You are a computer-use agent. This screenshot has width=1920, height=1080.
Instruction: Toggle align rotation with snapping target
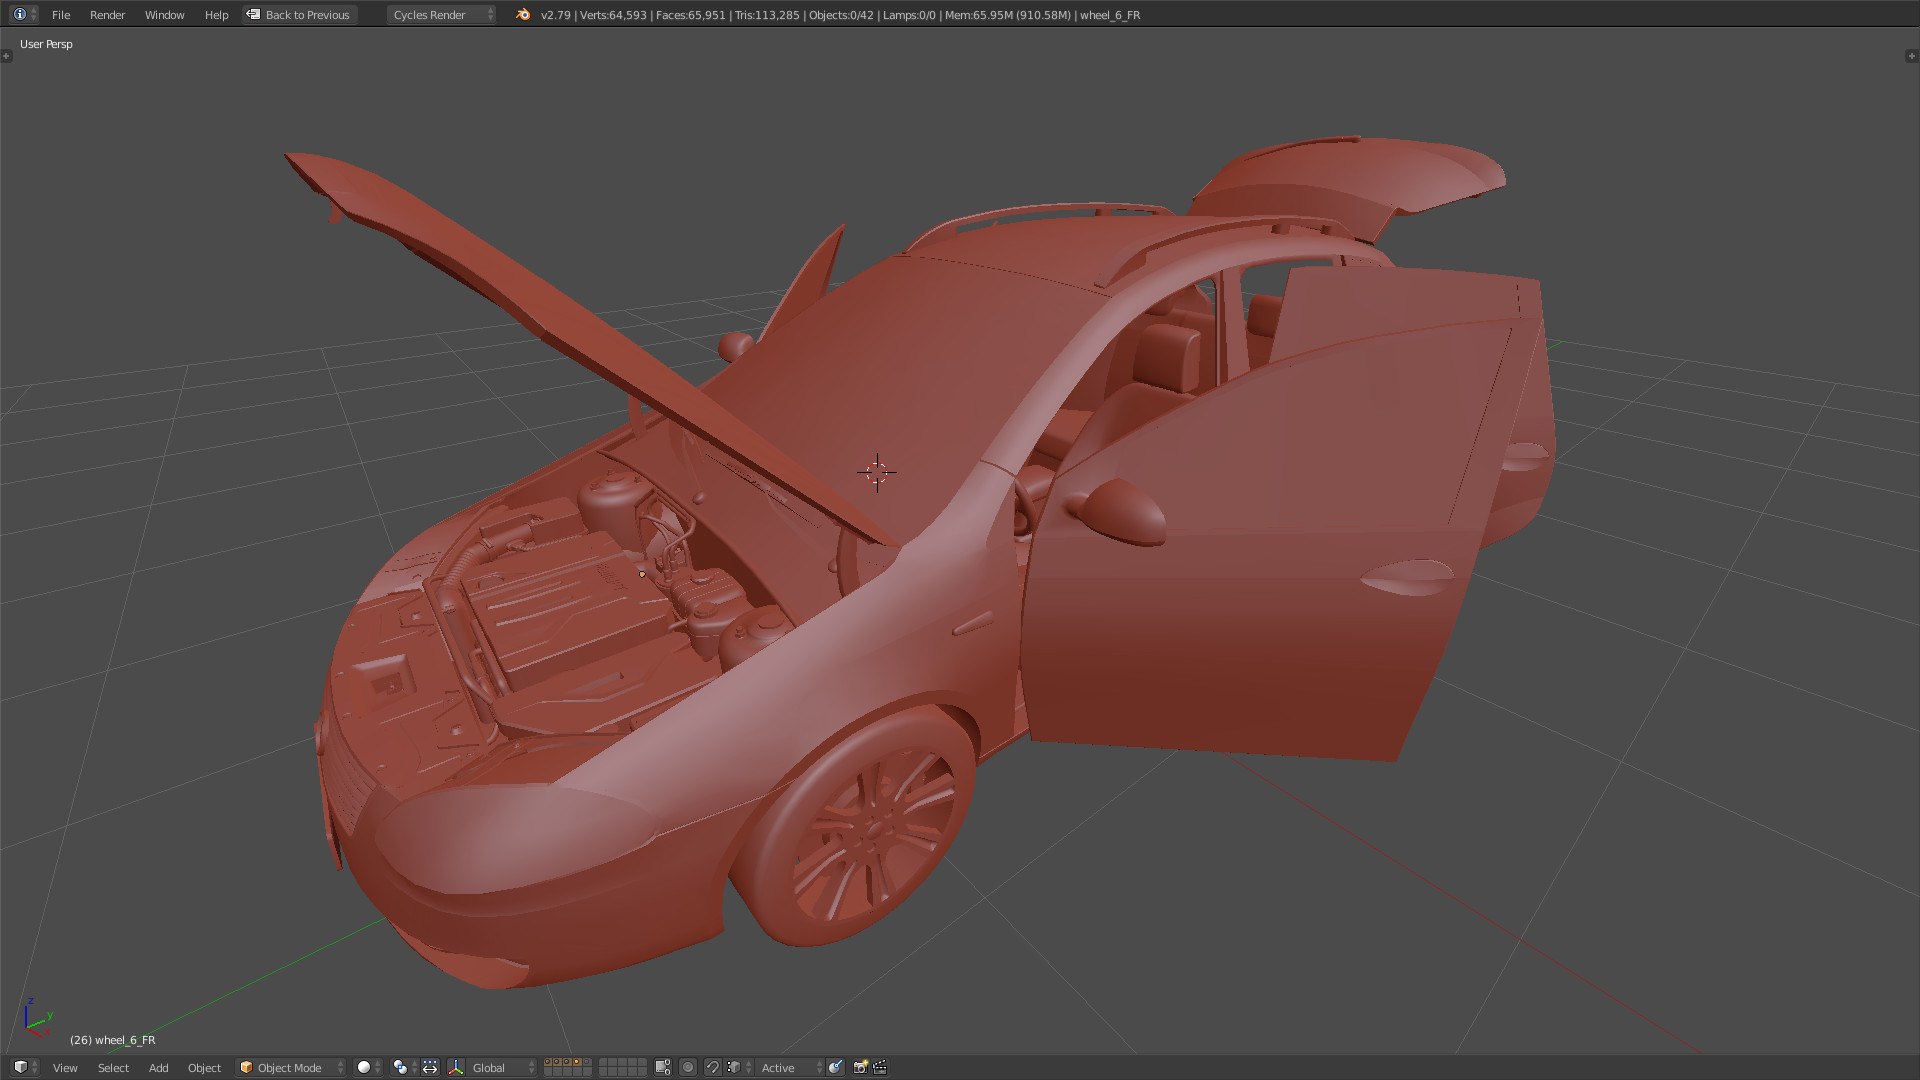835,1067
